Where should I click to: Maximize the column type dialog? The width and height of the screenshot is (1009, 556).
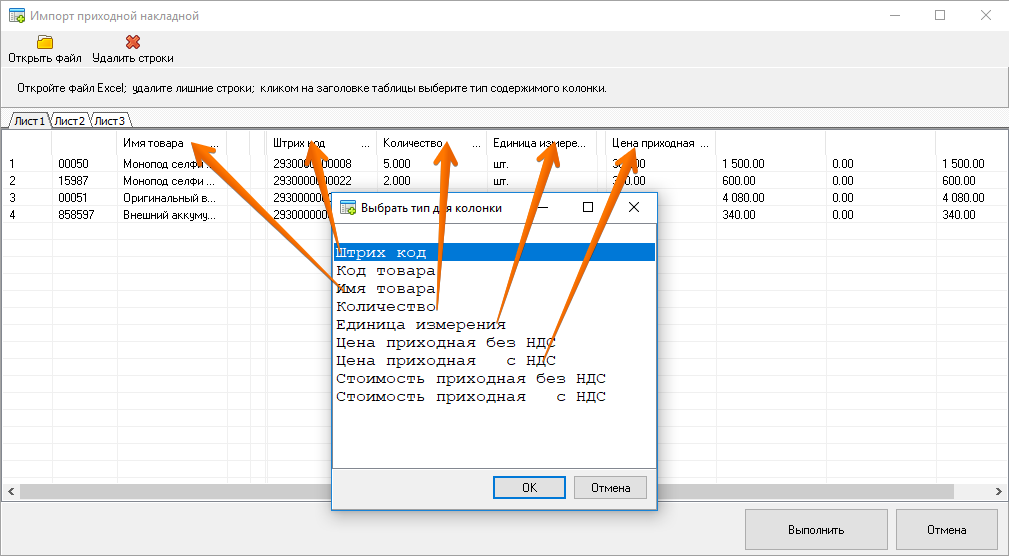(588, 207)
